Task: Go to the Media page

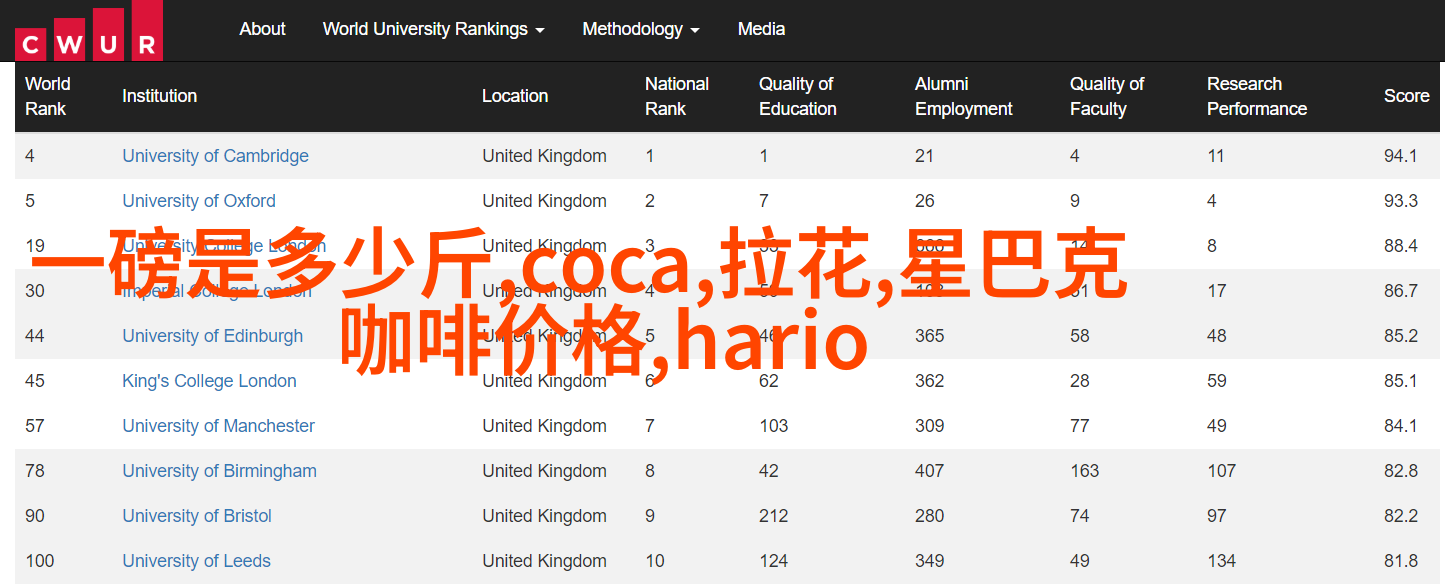Action: [761, 29]
